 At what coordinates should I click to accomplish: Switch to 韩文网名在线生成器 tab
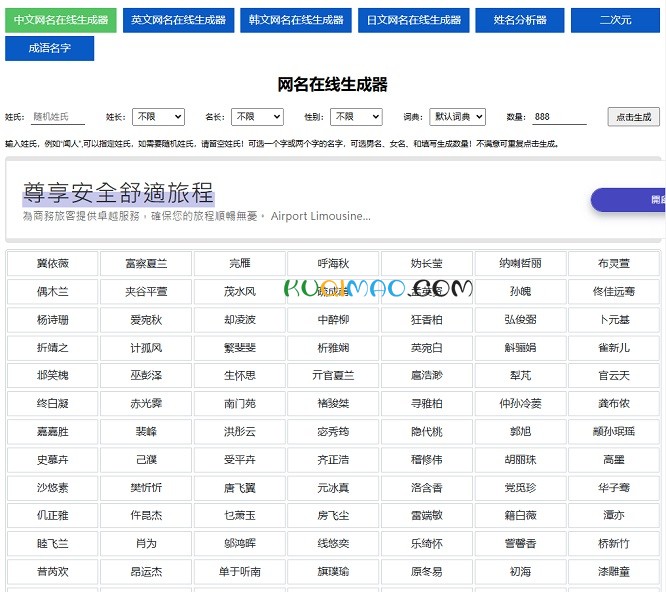pos(296,20)
